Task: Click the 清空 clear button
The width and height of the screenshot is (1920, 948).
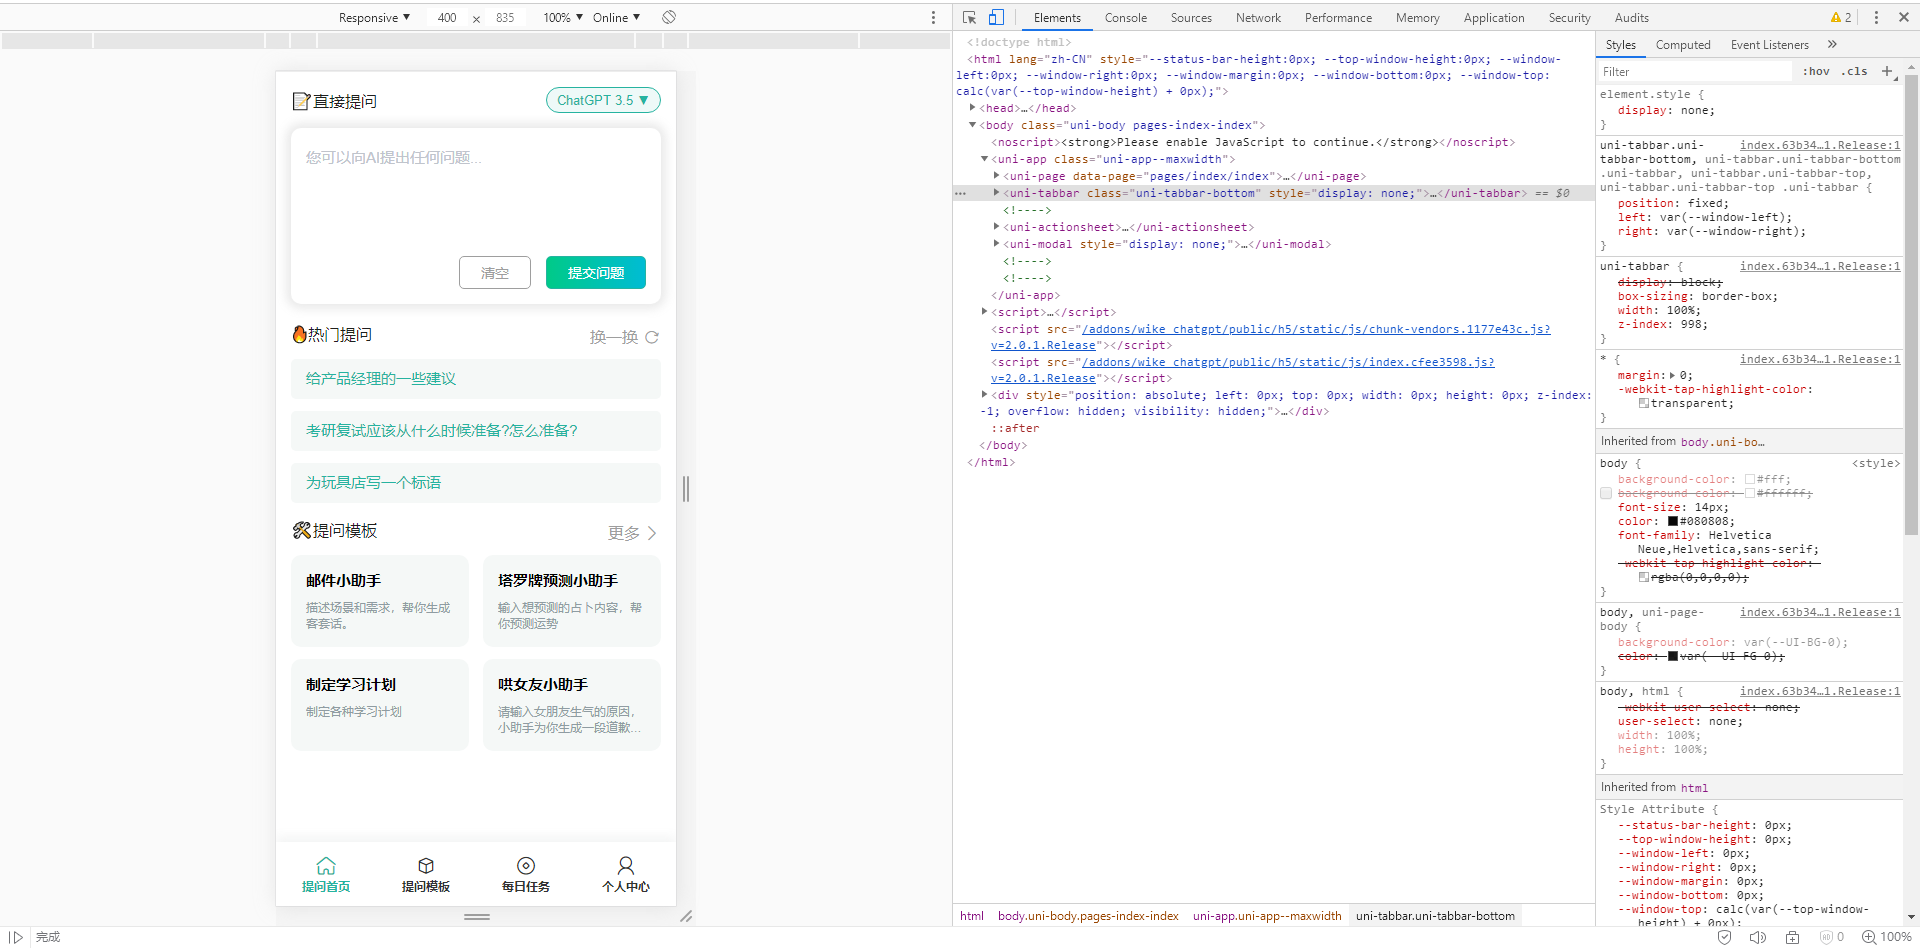Action: click(495, 272)
